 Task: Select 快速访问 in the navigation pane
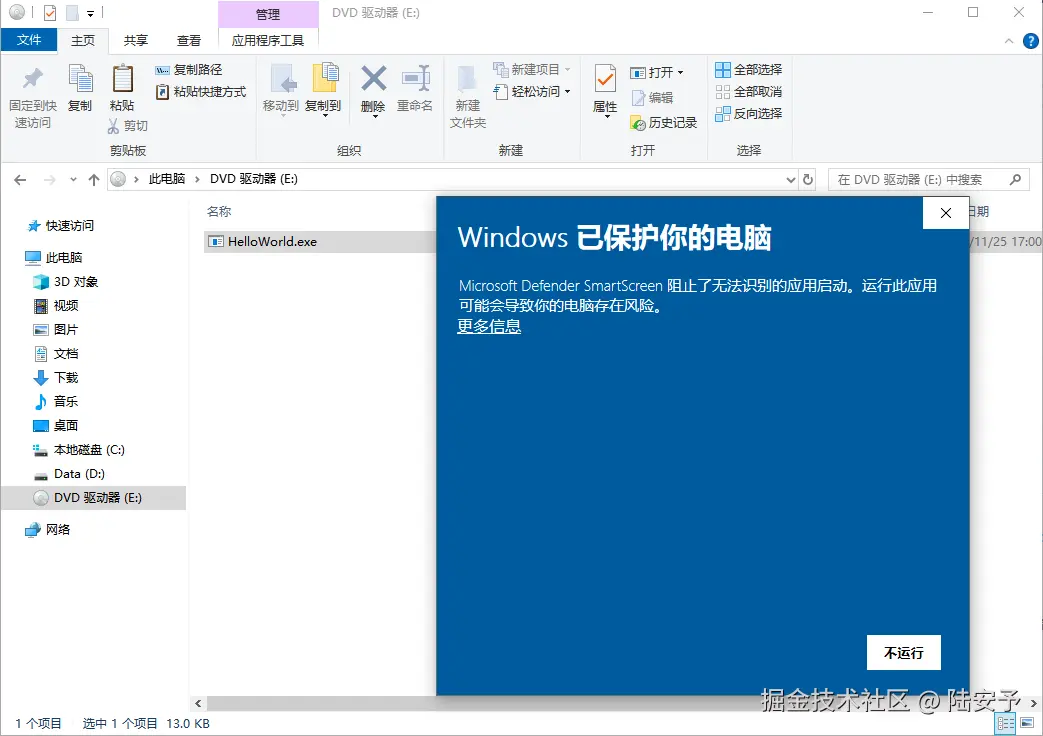click(61, 226)
